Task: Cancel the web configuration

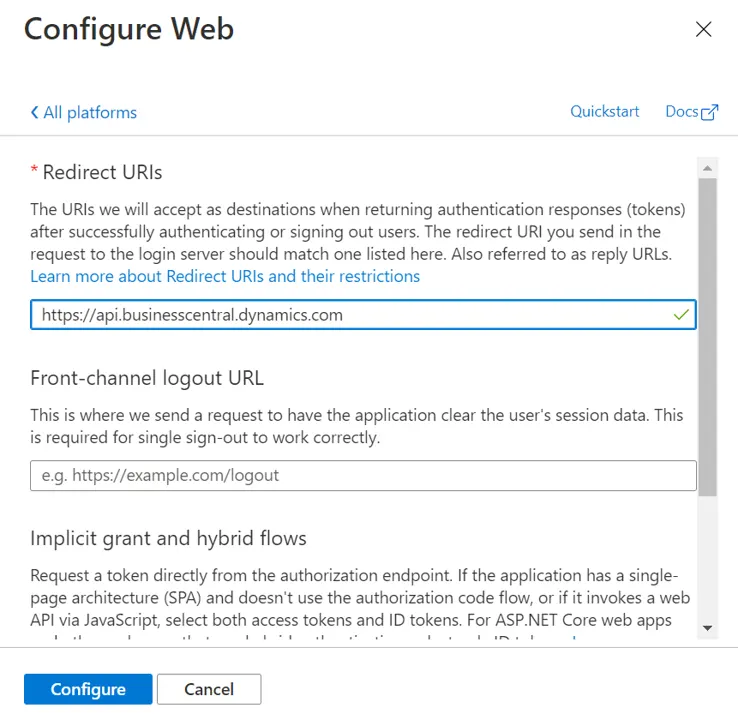Action: (x=209, y=689)
